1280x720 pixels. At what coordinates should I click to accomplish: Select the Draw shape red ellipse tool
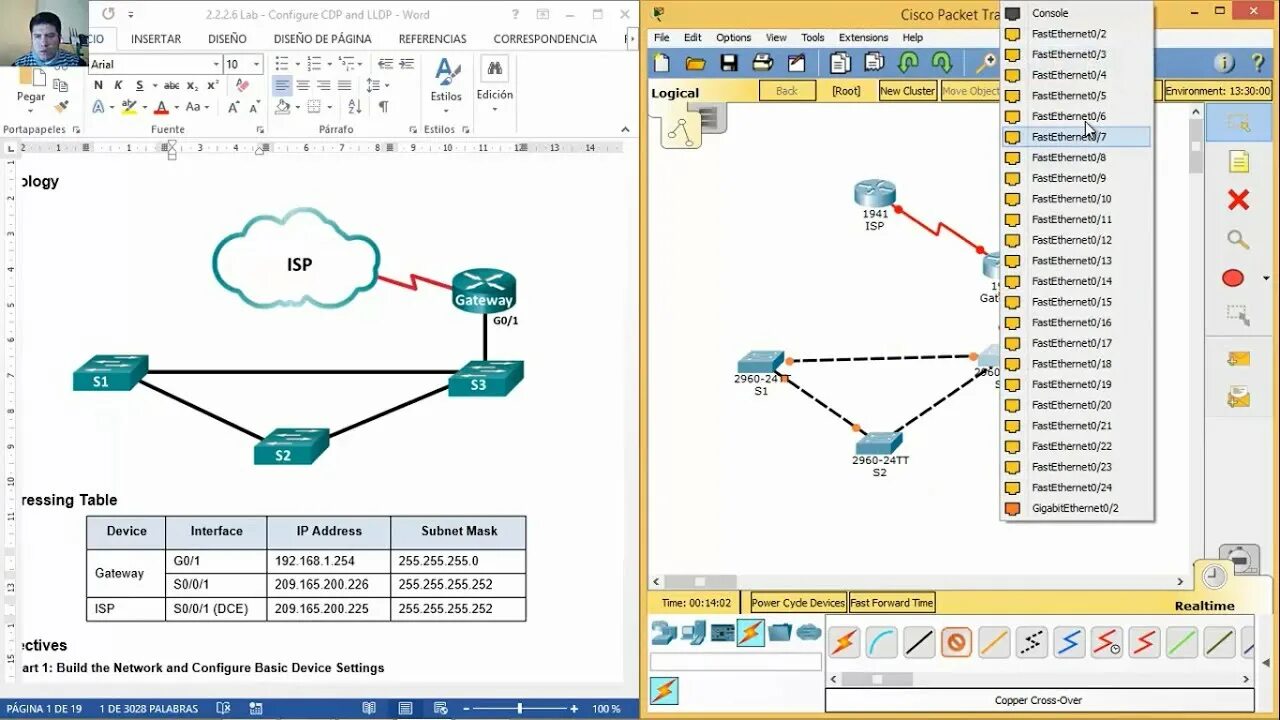pos(1233,278)
